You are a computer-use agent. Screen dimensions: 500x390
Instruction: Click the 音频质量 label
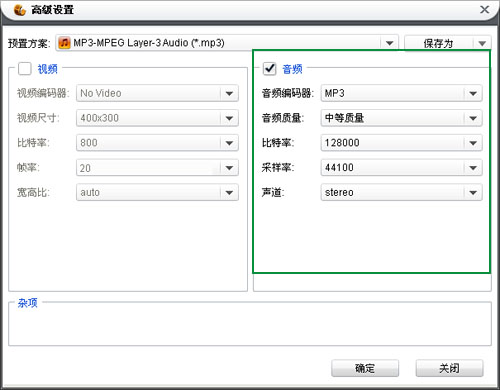(283, 118)
